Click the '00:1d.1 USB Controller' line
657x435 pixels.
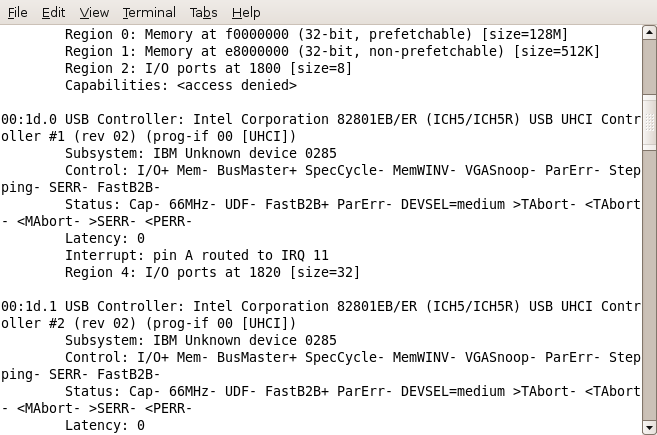click(321, 306)
